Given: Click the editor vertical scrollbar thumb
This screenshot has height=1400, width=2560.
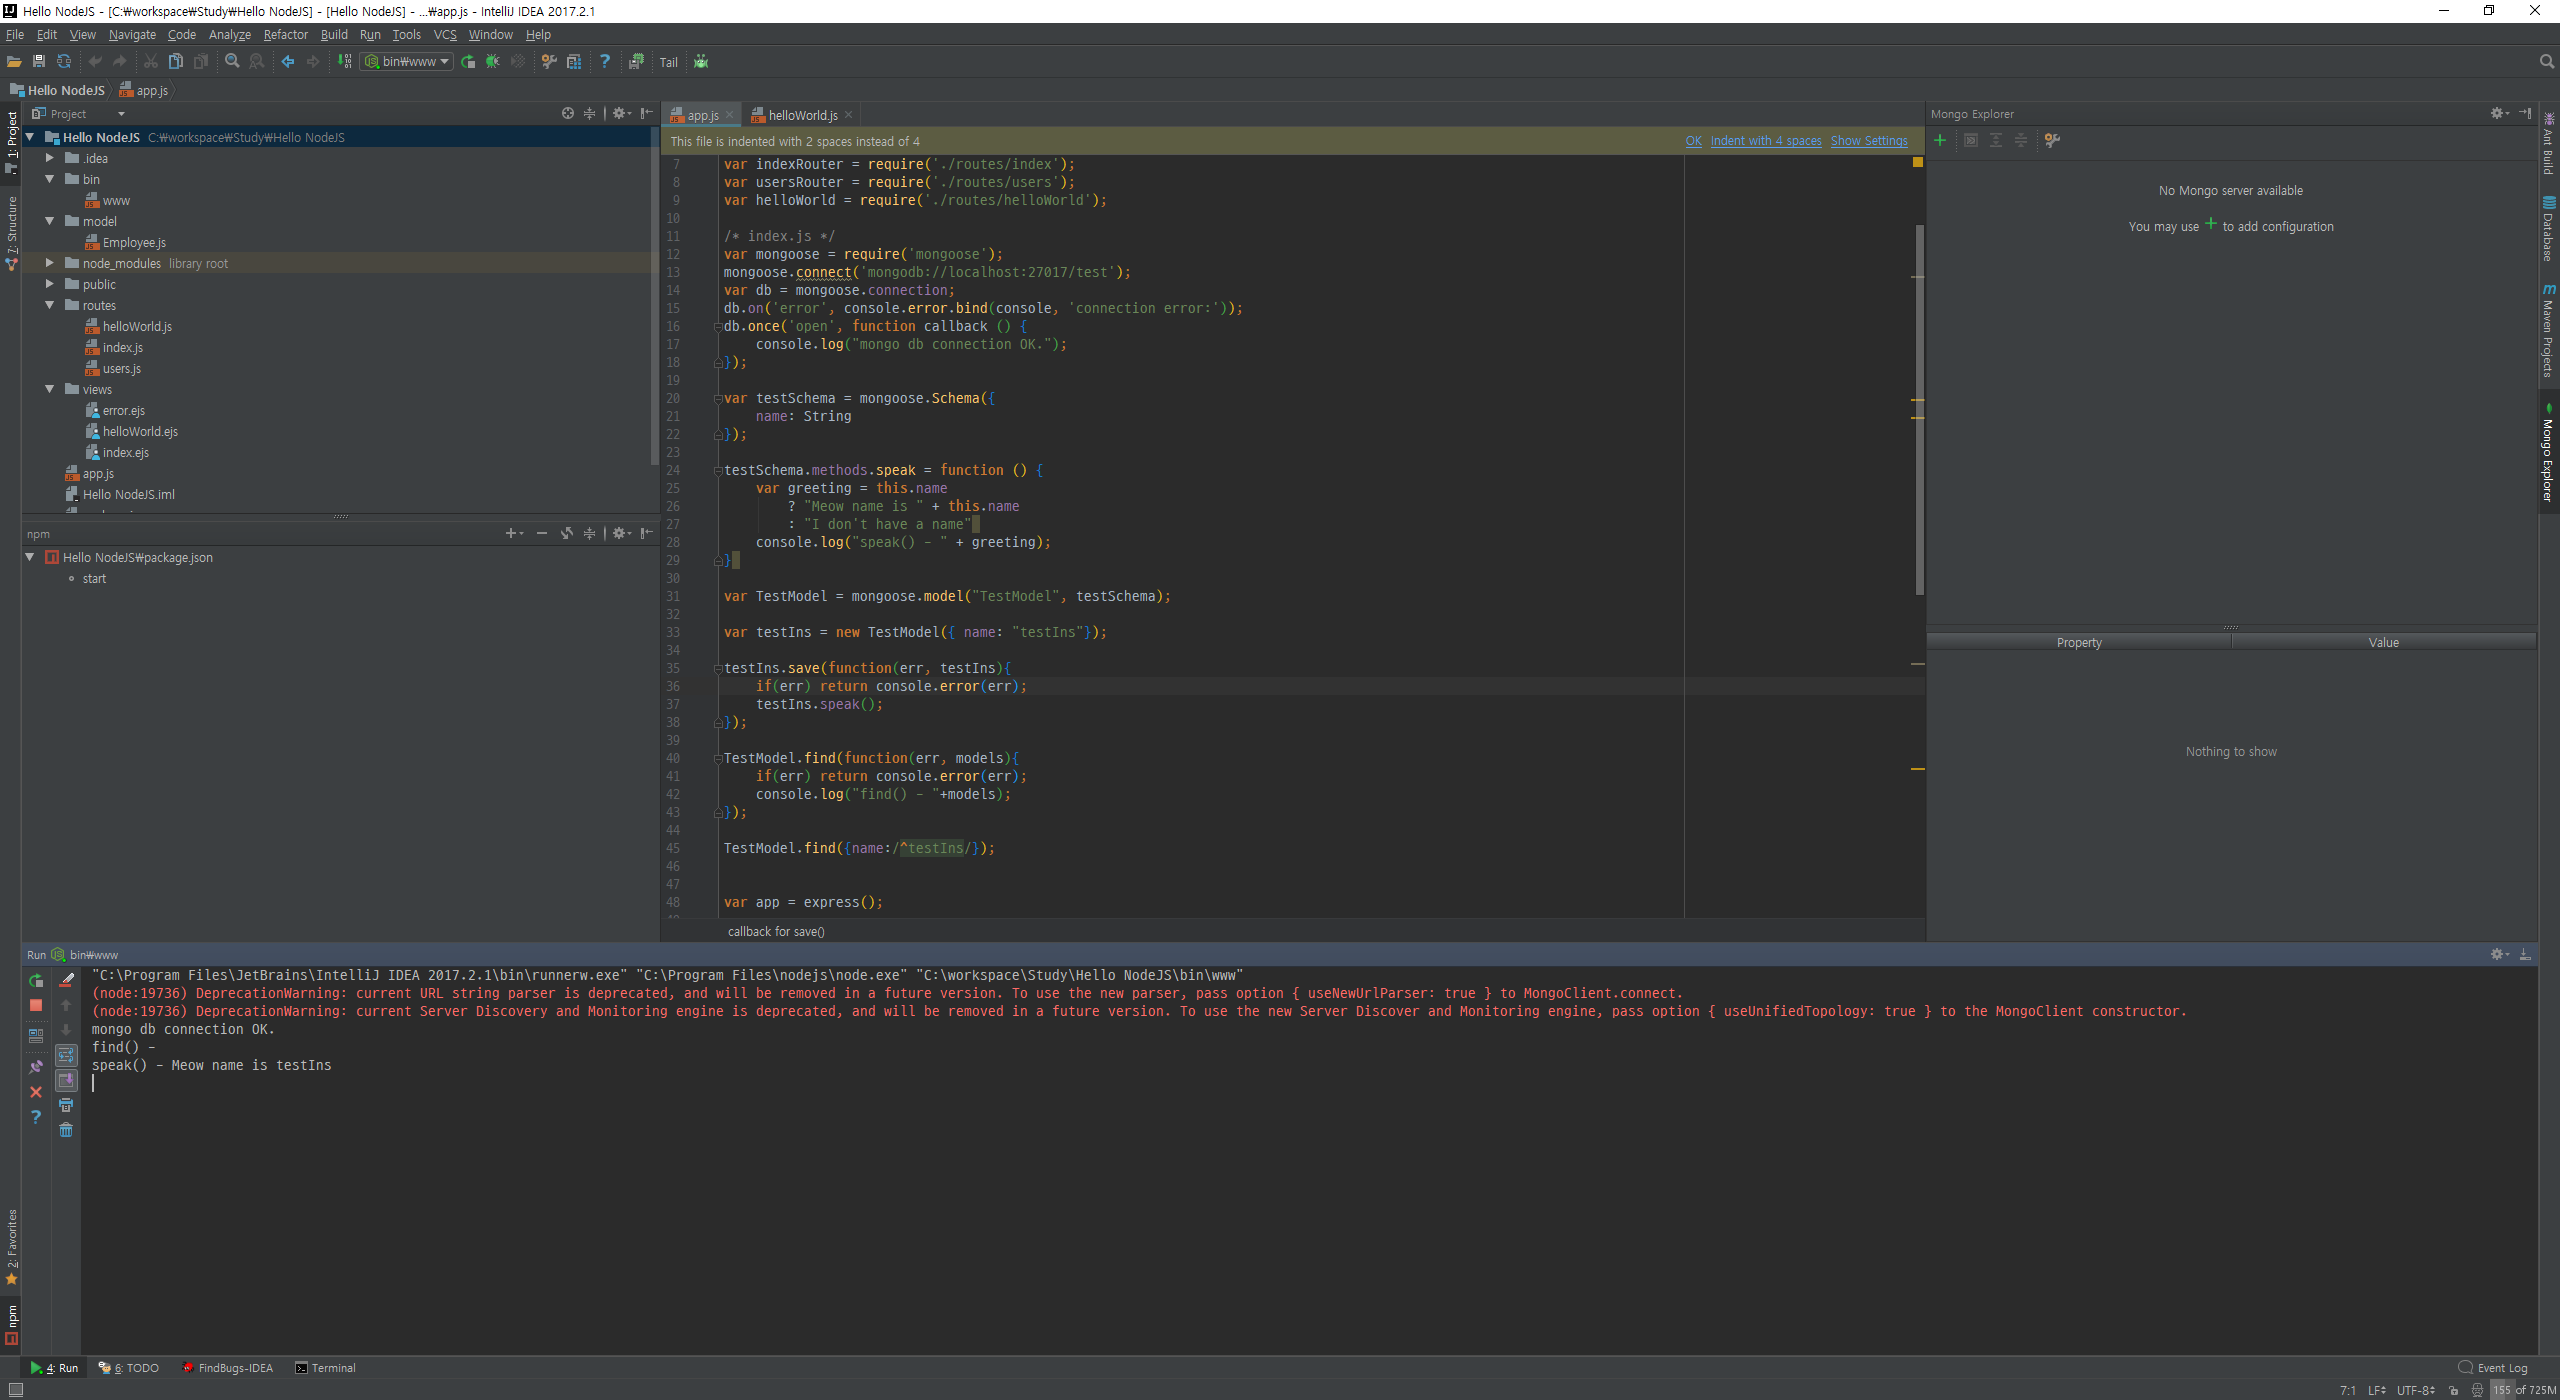Looking at the screenshot, I should (1919, 410).
